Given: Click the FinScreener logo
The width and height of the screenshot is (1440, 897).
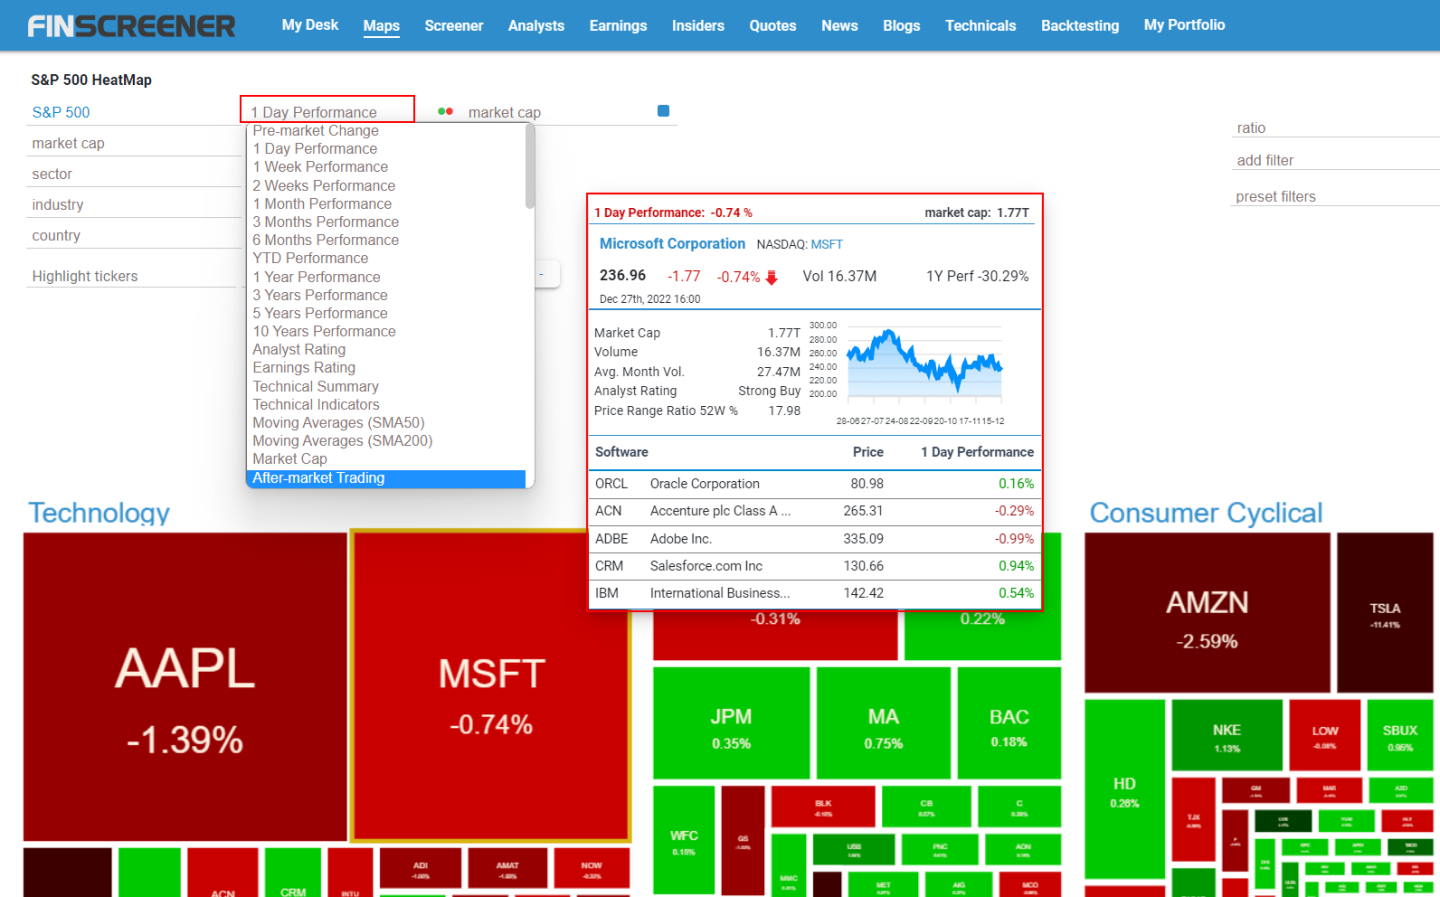Looking at the screenshot, I should (131, 26).
